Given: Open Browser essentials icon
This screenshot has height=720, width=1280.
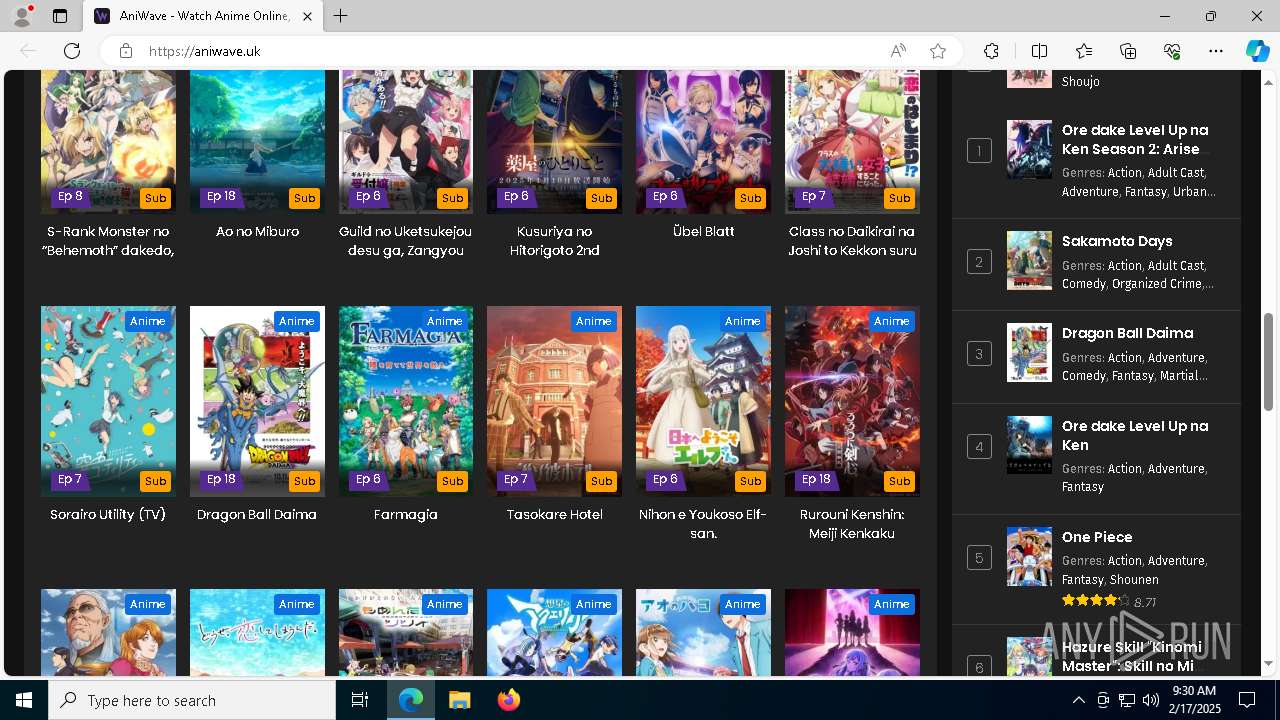Looking at the screenshot, I should [1172, 51].
